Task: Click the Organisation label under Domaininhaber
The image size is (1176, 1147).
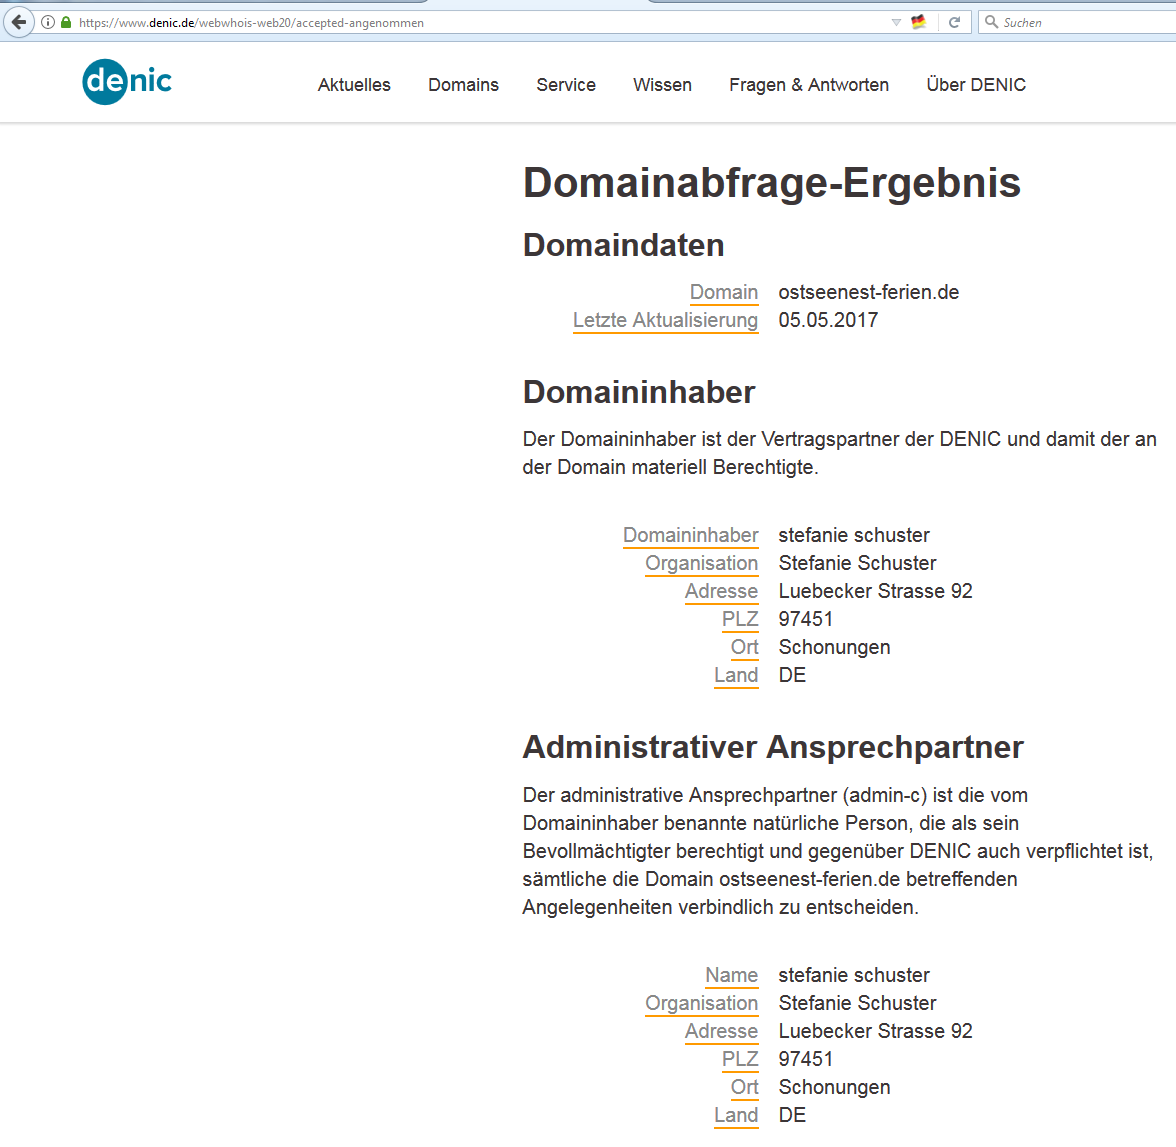Action: coord(701,563)
